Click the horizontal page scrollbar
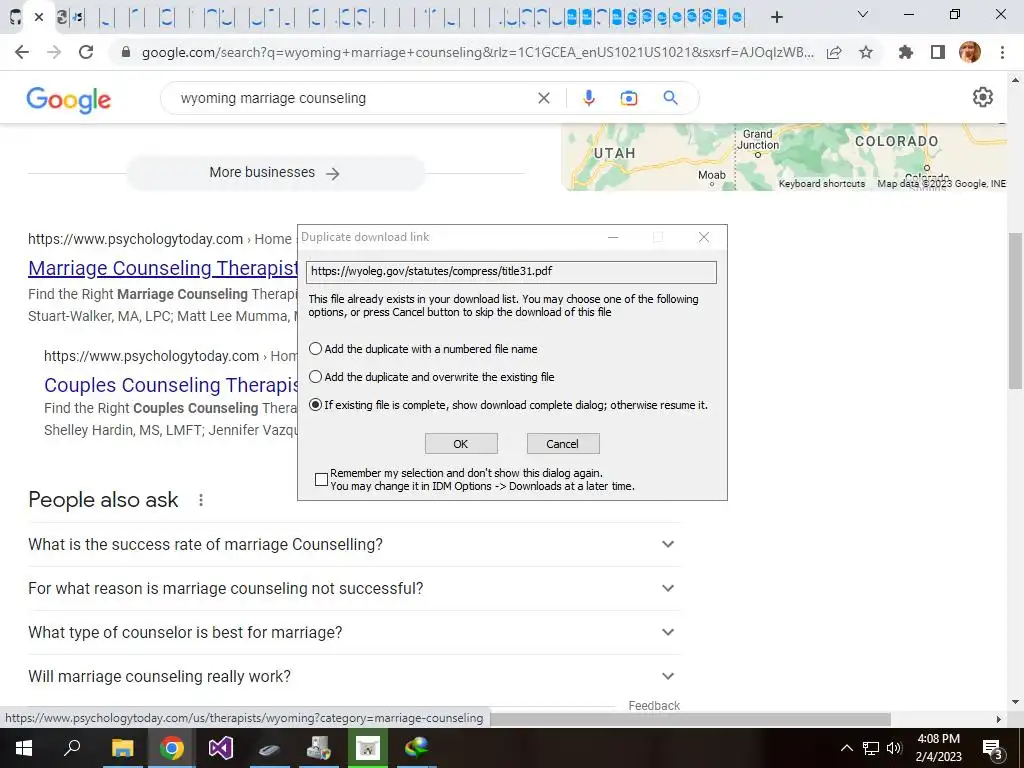 690,719
